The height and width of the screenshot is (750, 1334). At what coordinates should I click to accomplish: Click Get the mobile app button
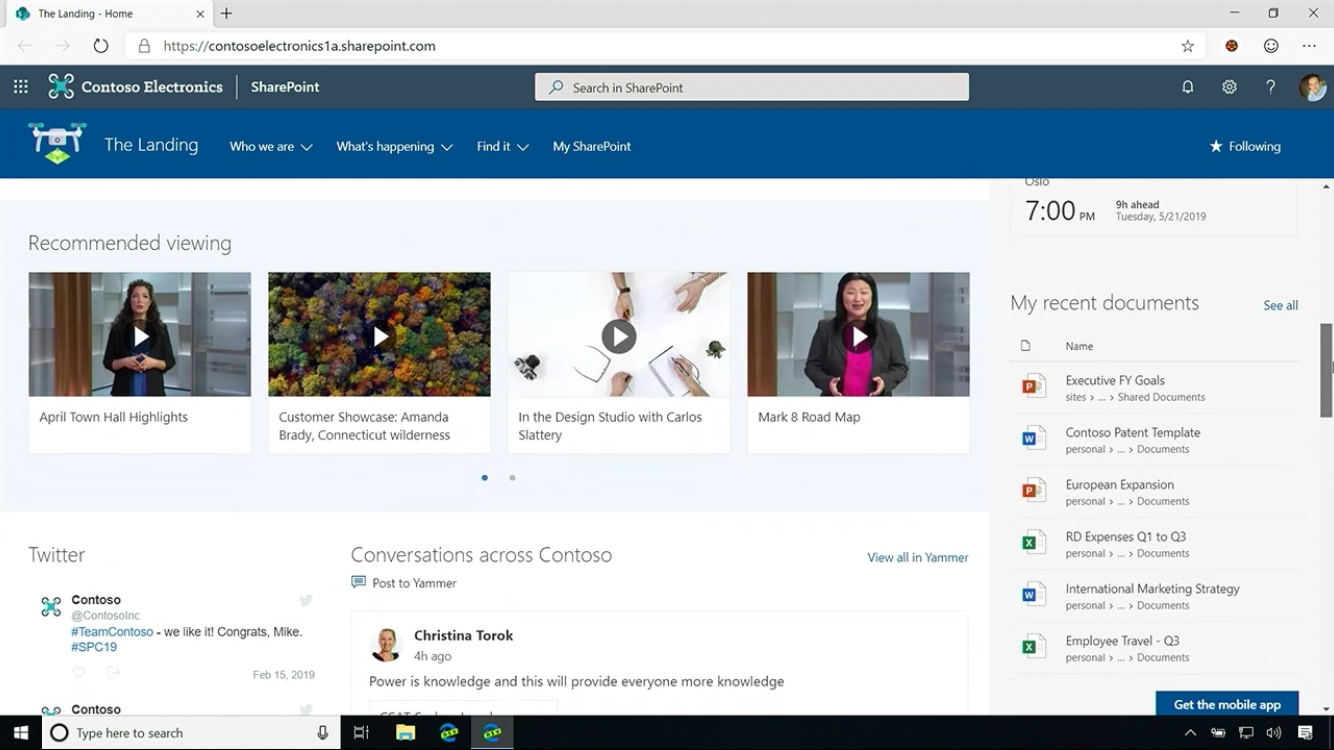1226,704
